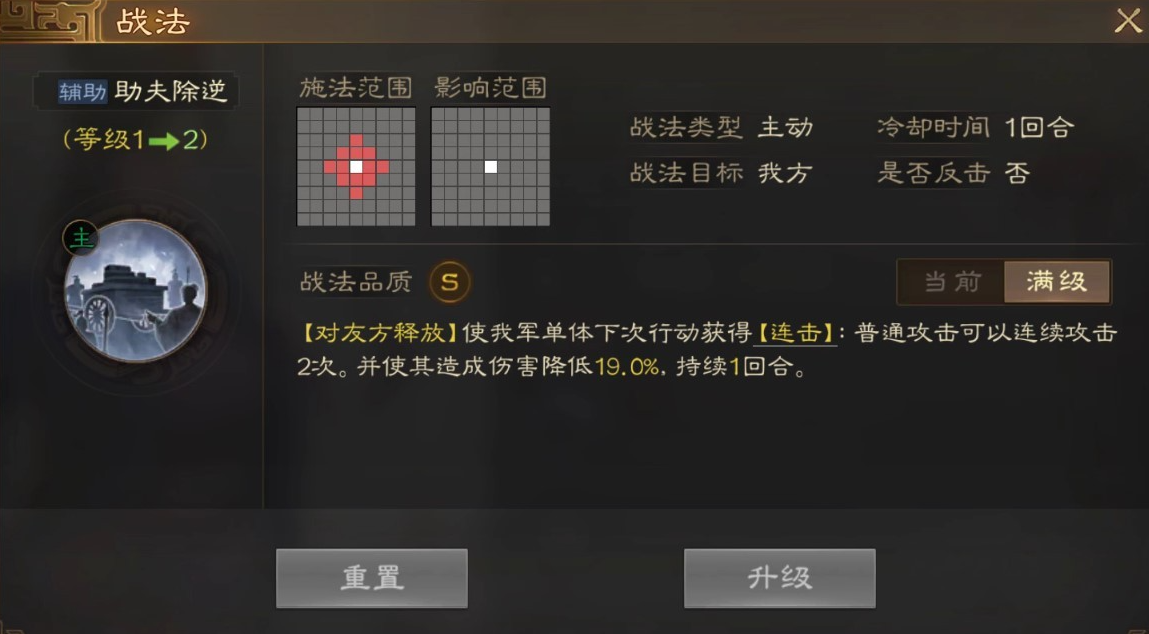Click the green 主 badge on portrait
1149x634 pixels.
pyautogui.click(x=81, y=238)
